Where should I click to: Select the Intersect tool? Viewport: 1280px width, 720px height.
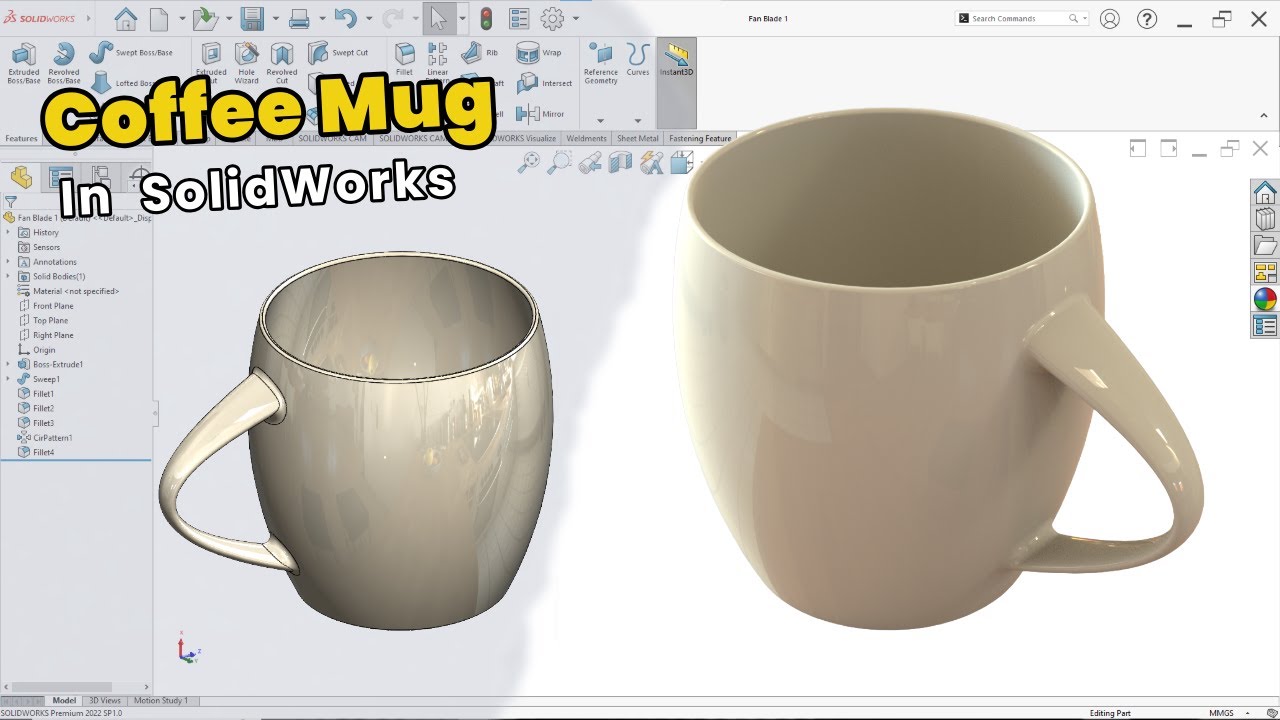point(545,83)
